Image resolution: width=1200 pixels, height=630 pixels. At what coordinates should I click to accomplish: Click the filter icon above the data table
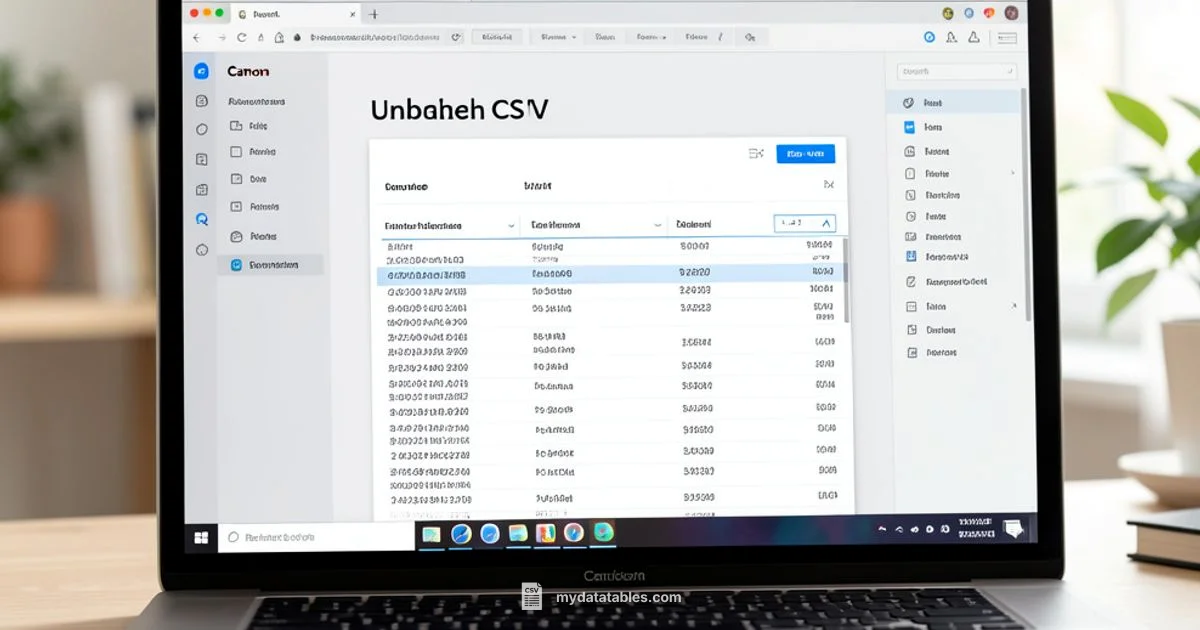pos(757,153)
